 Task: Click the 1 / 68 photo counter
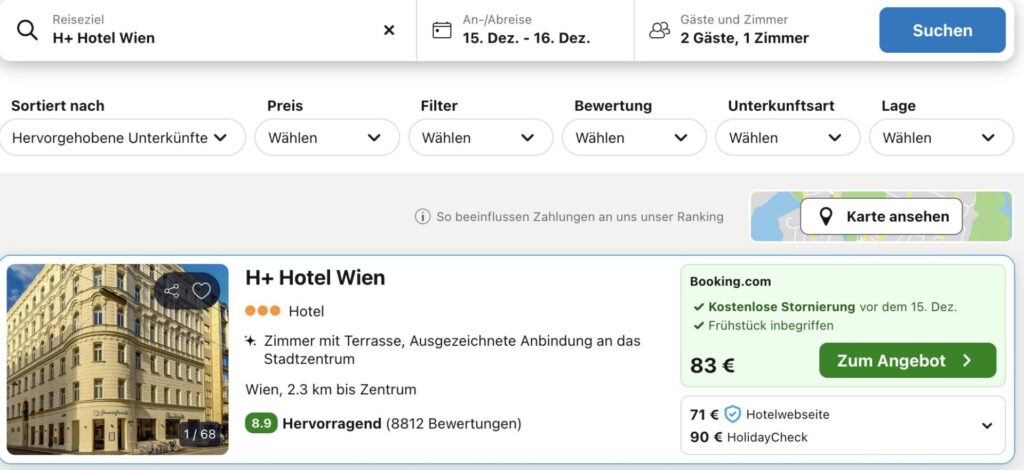click(x=199, y=434)
